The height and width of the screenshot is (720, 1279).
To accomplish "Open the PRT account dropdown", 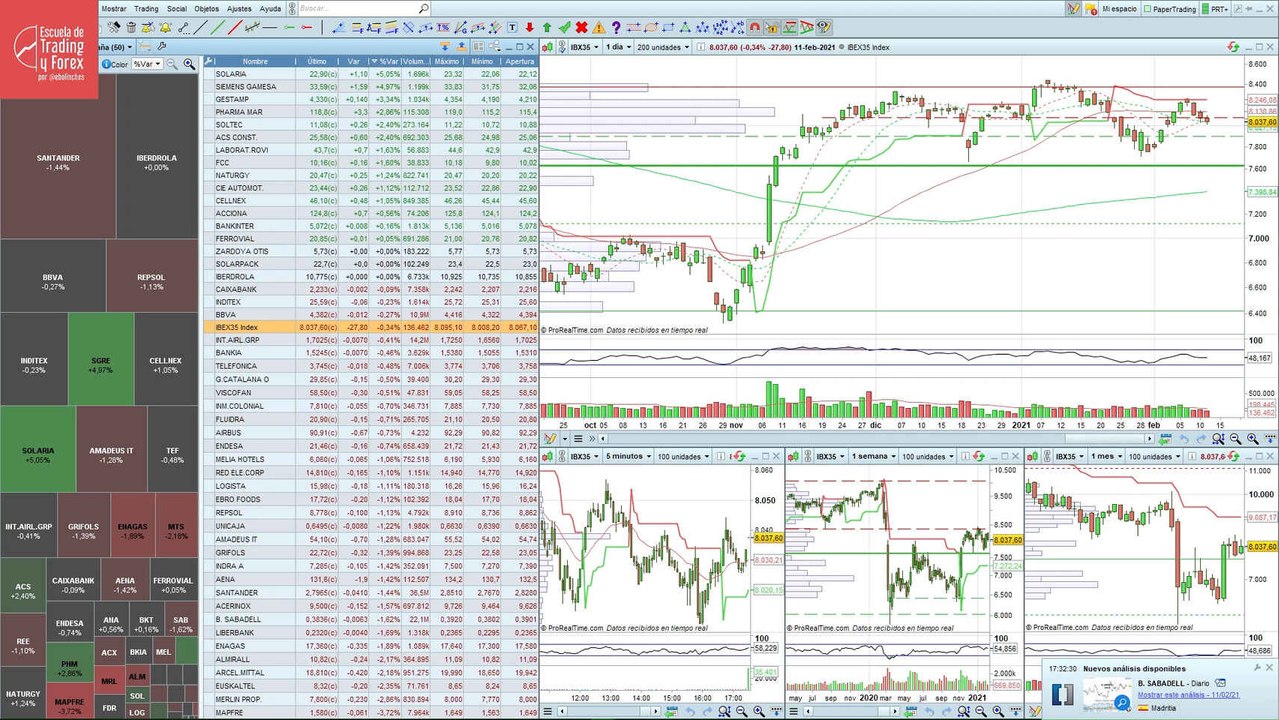I will 1215,8.
